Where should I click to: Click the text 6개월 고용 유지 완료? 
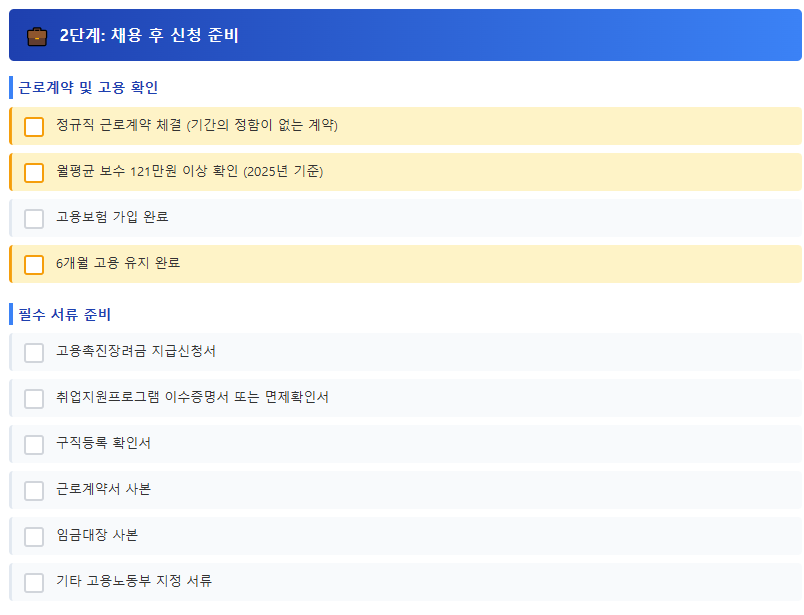[118, 263]
